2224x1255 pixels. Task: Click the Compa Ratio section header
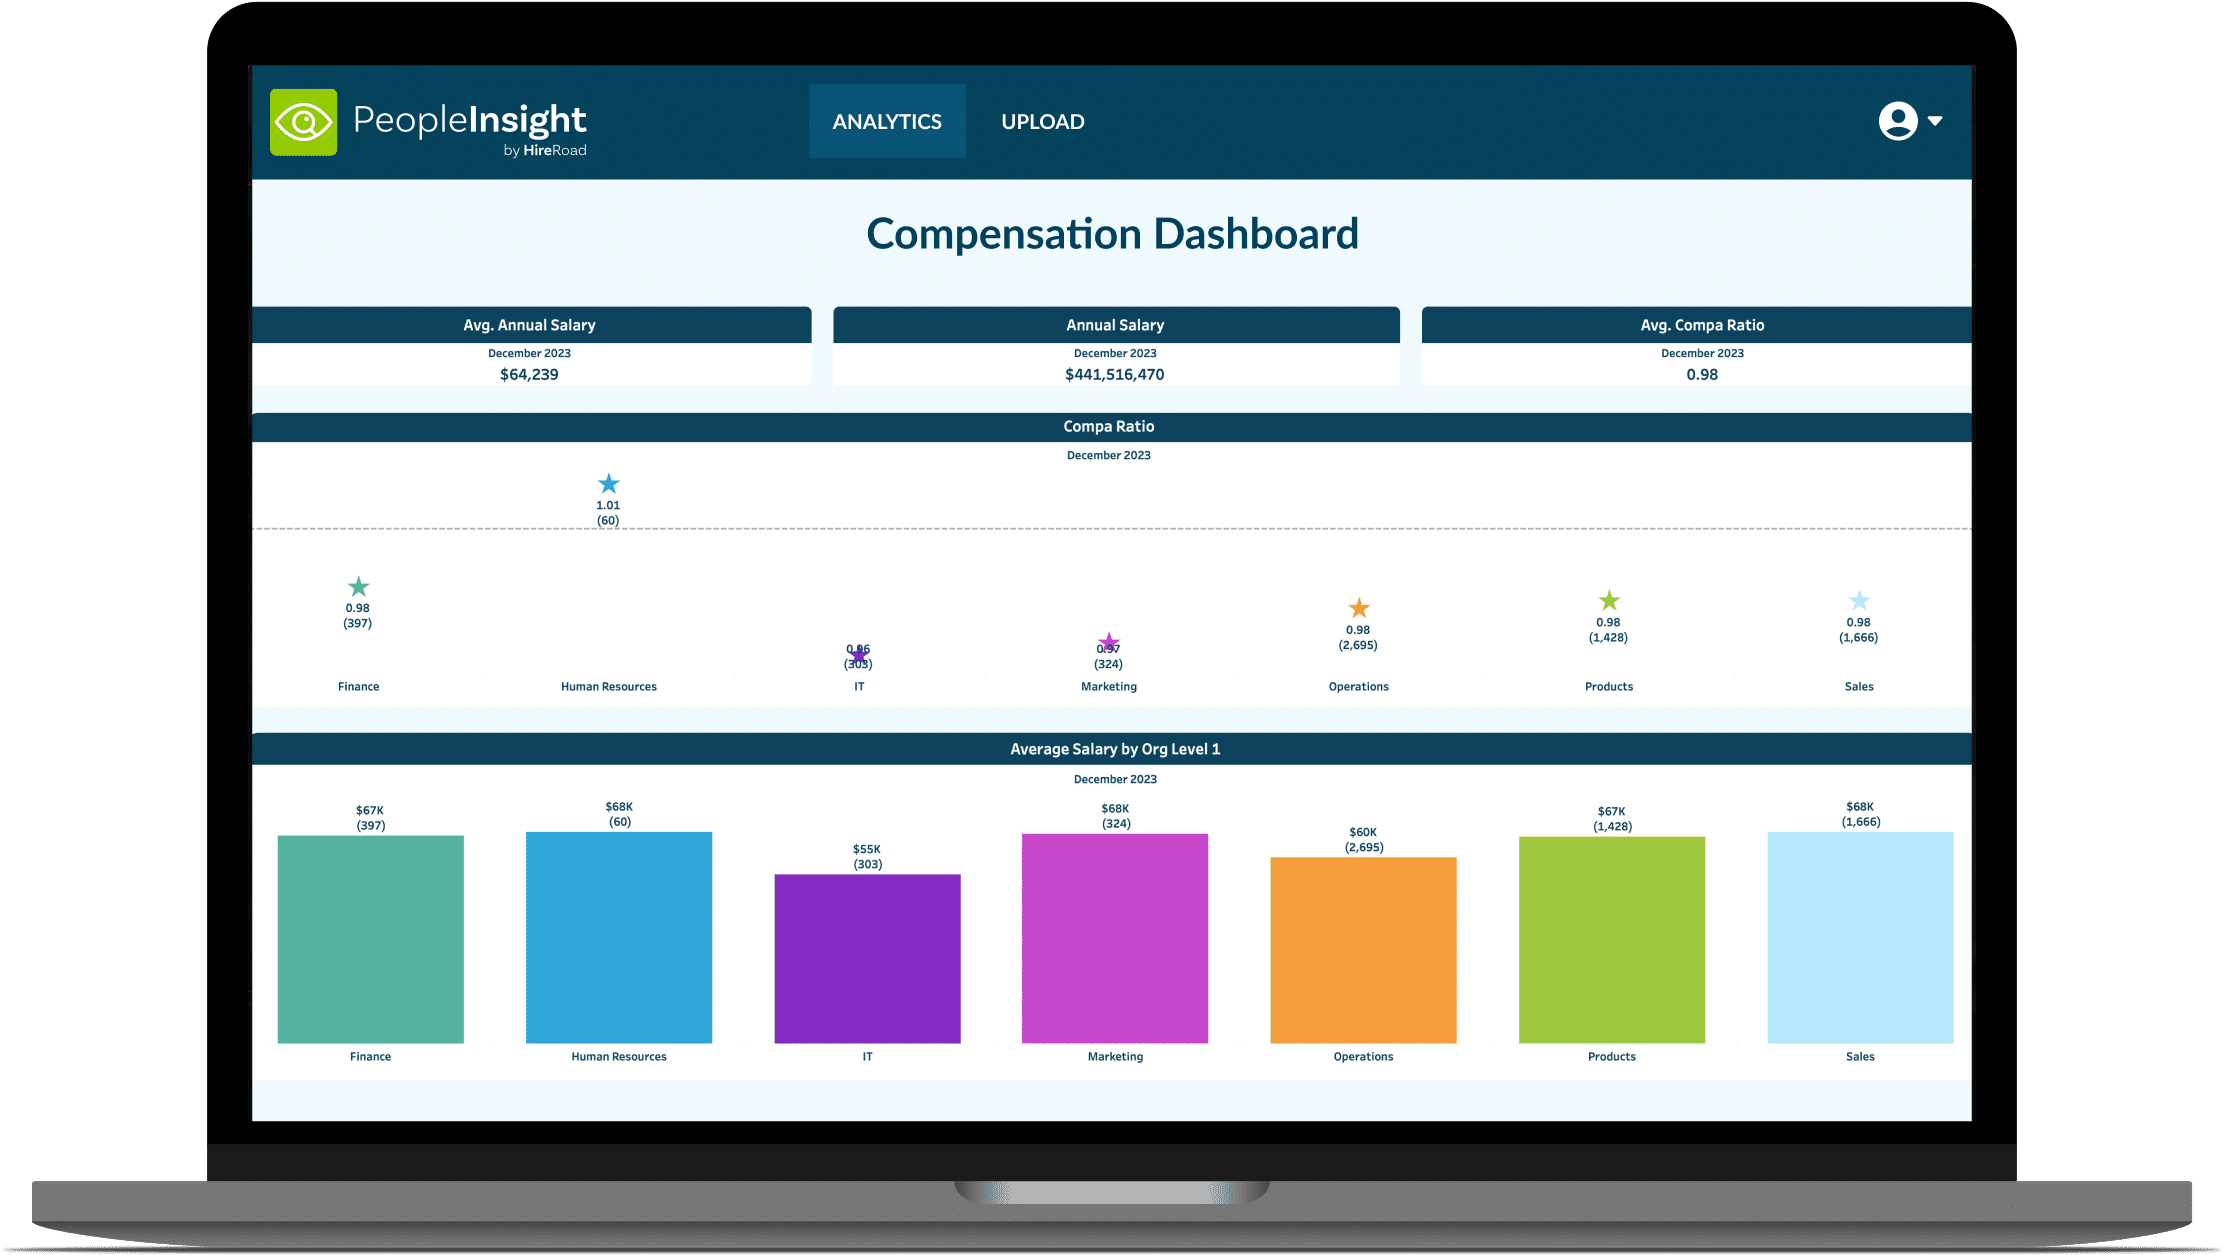(1111, 427)
